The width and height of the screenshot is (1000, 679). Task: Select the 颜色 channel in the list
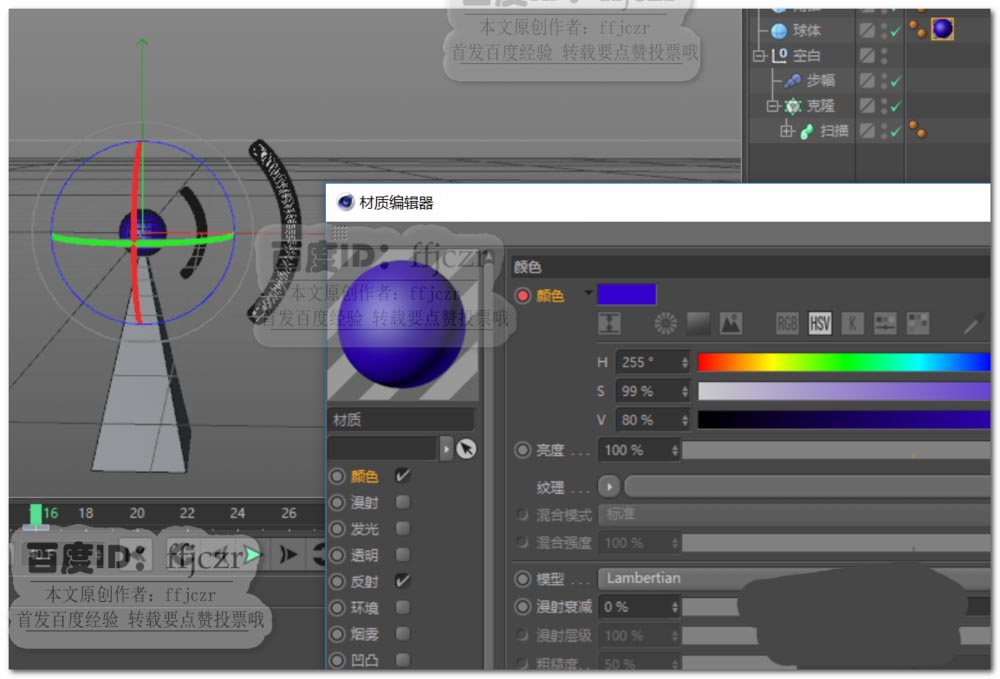[x=364, y=476]
